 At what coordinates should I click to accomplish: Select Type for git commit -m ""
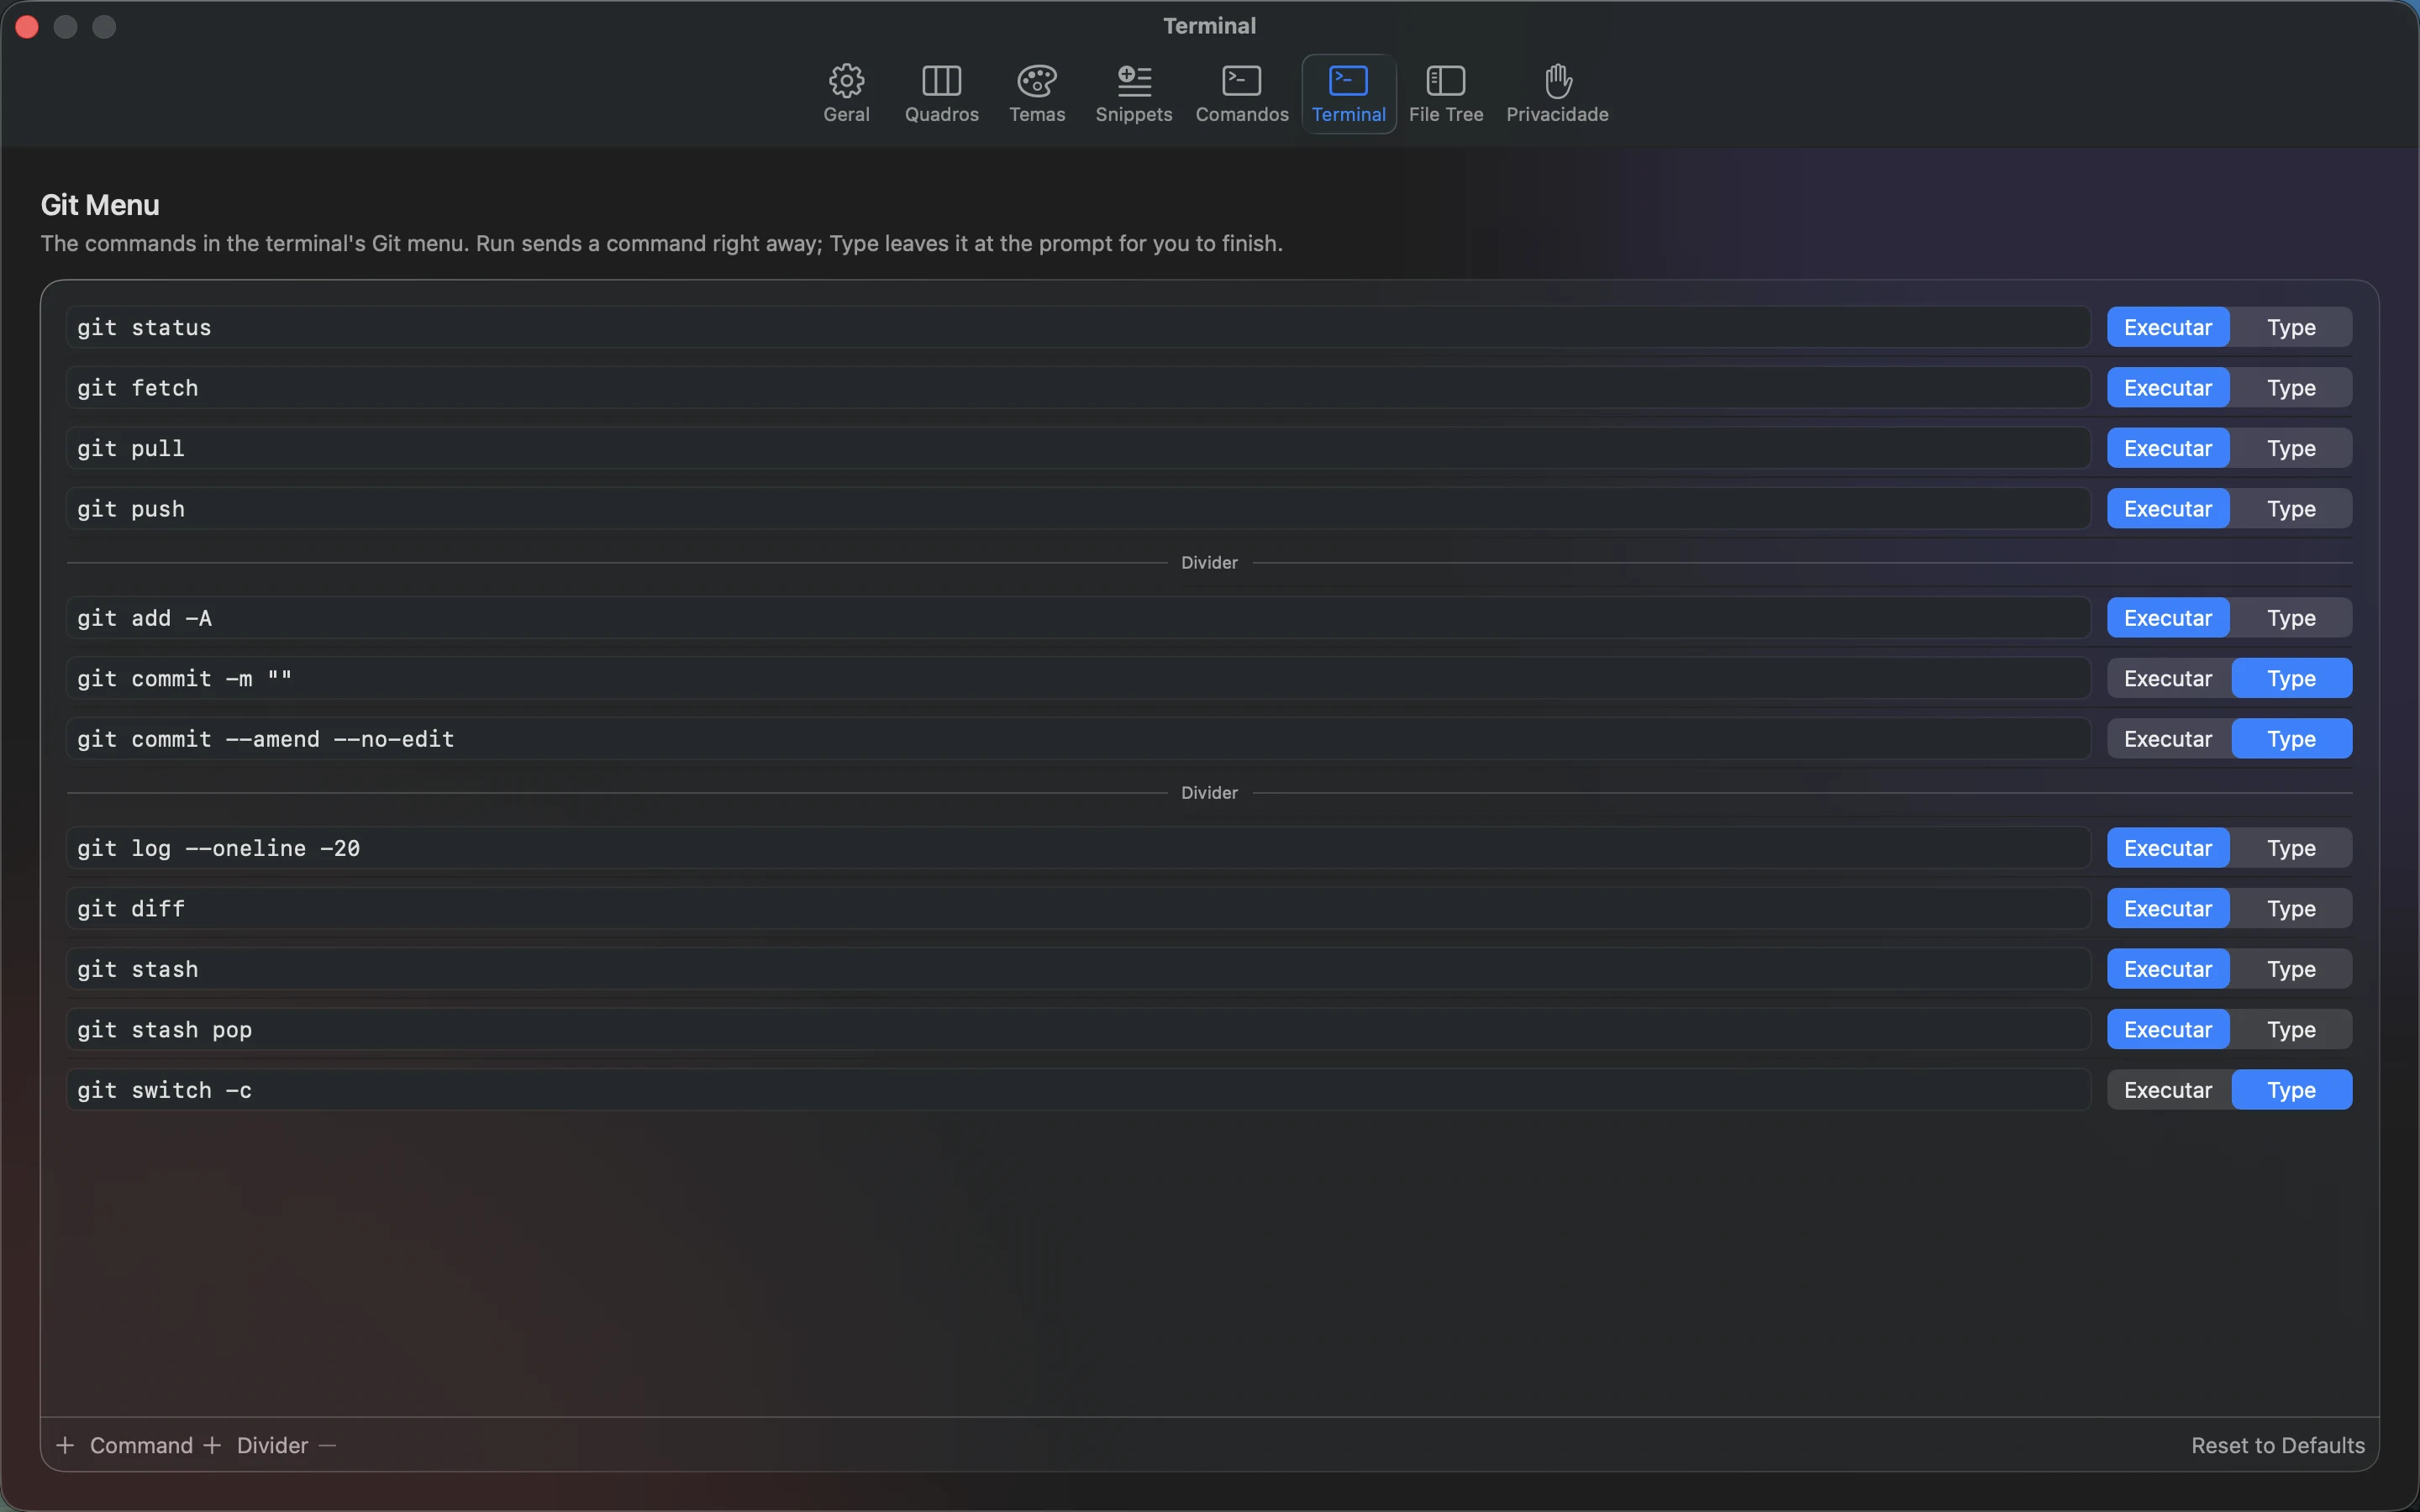pyautogui.click(x=2291, y=678)
